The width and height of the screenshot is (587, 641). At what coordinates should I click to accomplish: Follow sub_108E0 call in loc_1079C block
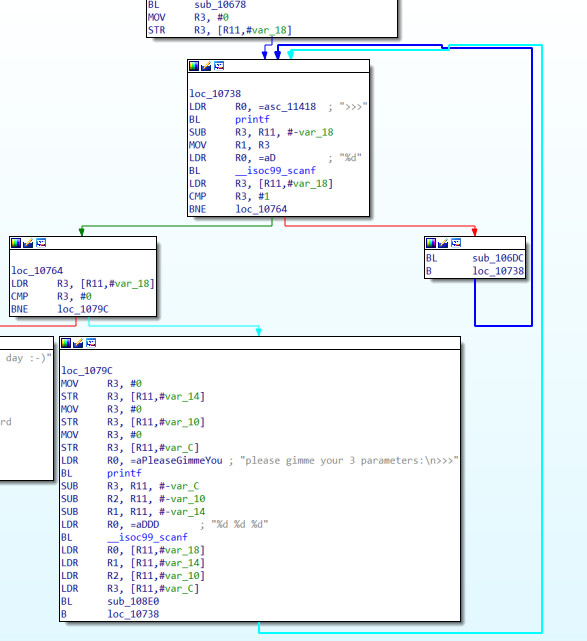pos(133,601)
